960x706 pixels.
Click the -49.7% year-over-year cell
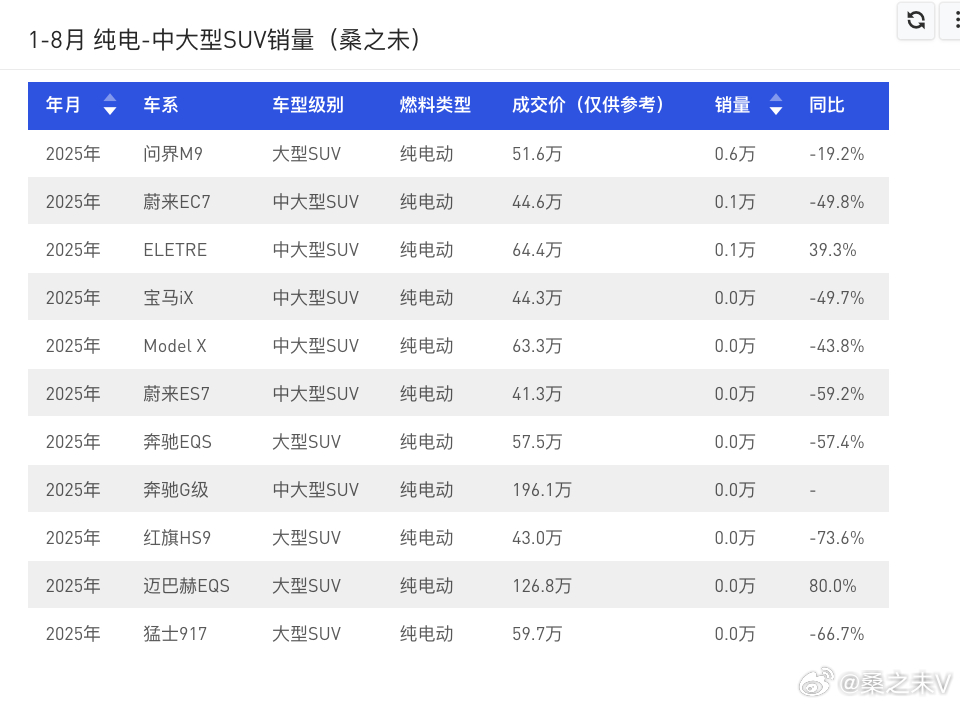836,298
